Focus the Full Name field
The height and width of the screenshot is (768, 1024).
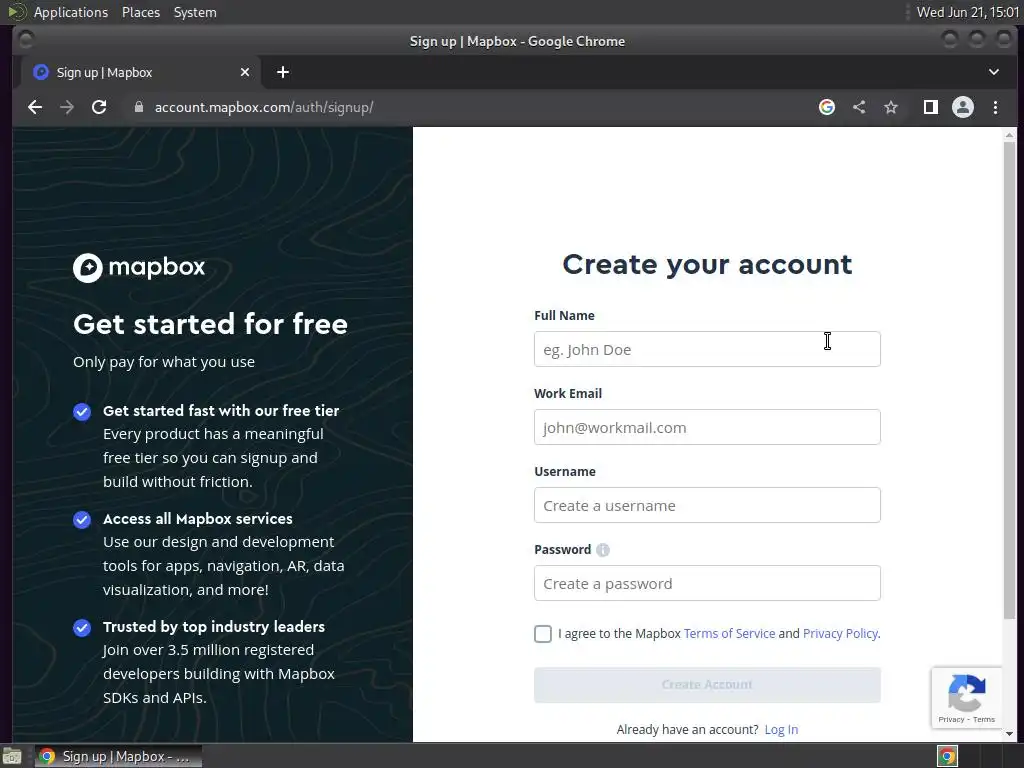click(x=707, y=349)
